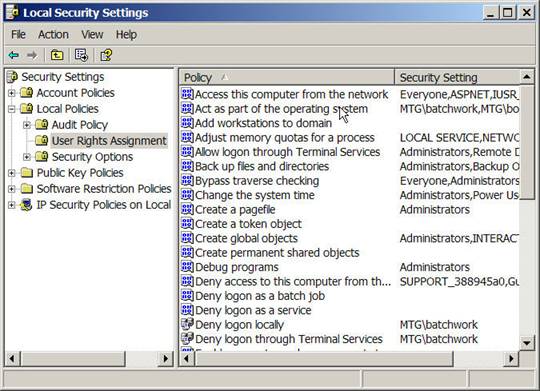Click the policy list scroll down arrow
Image resolution: width=540 pixels, height=391 pixels.
[x=527, y=343]
